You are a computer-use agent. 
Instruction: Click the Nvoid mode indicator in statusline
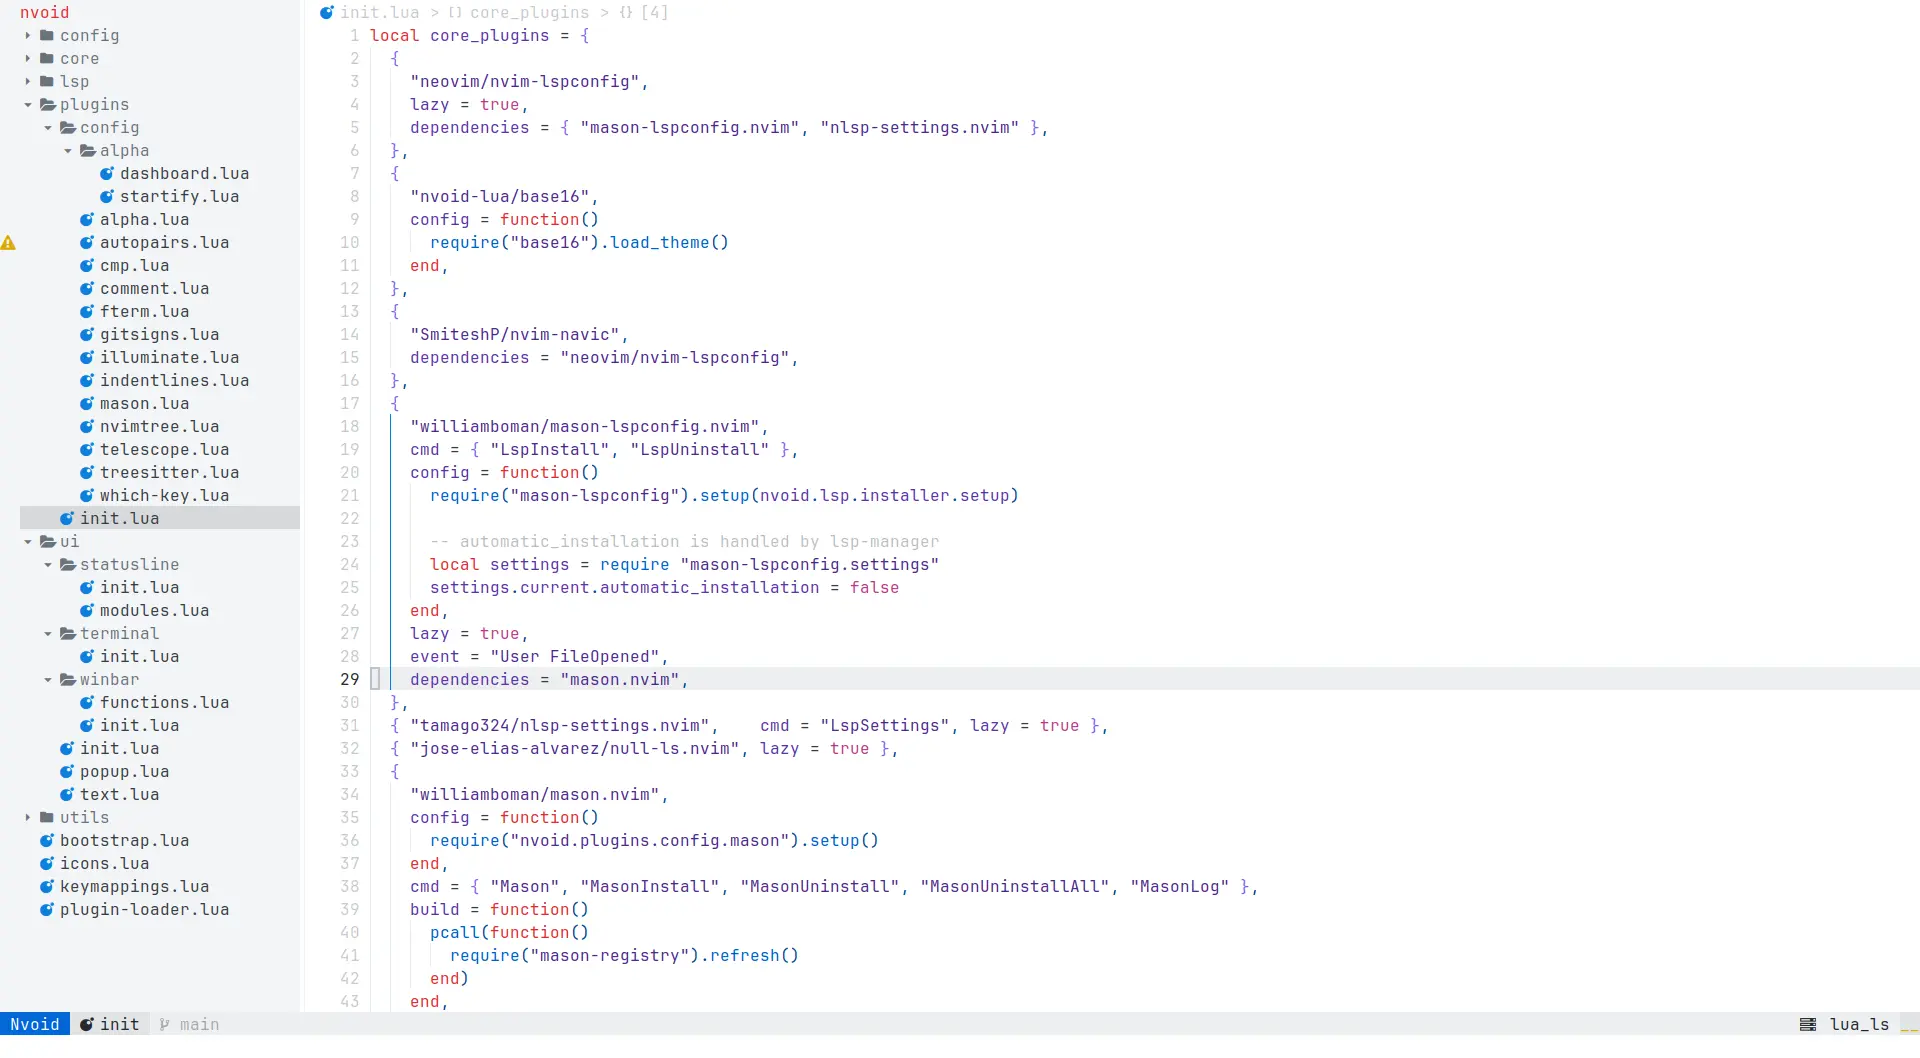click(x=35, y=1025)
